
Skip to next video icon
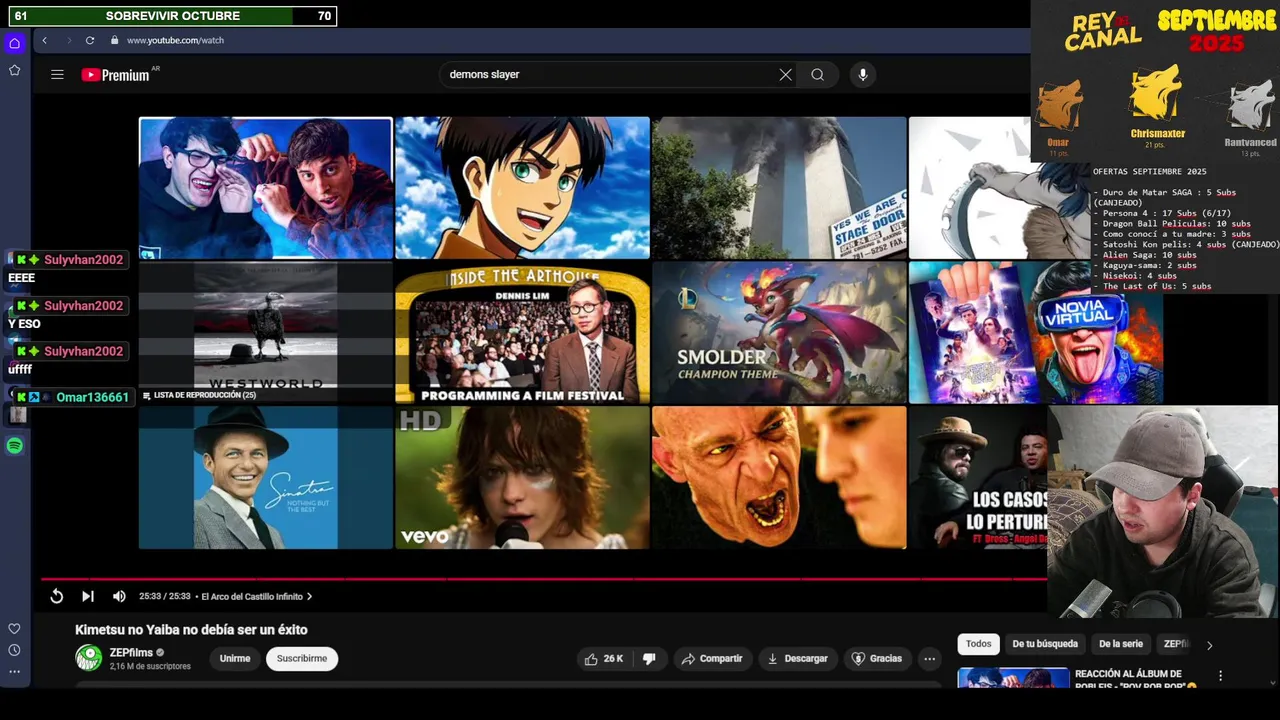pos(88,596)
